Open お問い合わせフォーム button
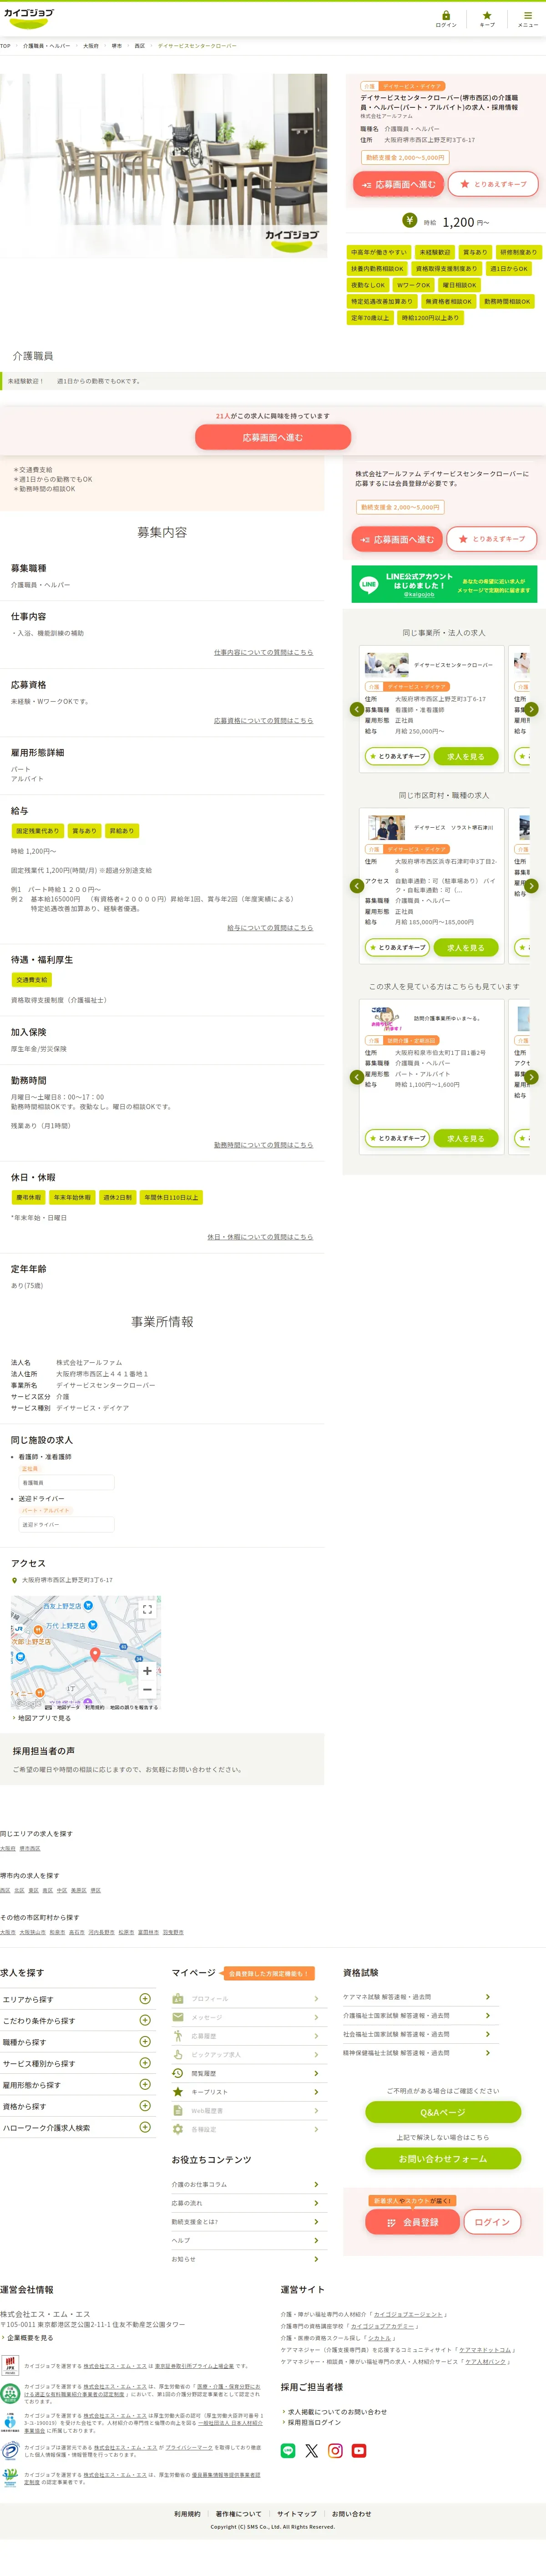 [443, 2159]
